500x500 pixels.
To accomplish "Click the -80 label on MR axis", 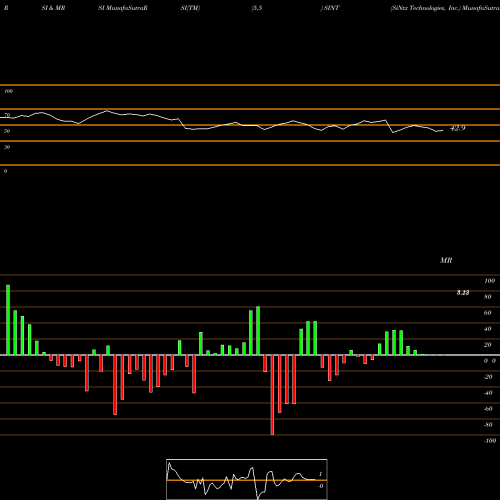I will (x=488, y=425).
